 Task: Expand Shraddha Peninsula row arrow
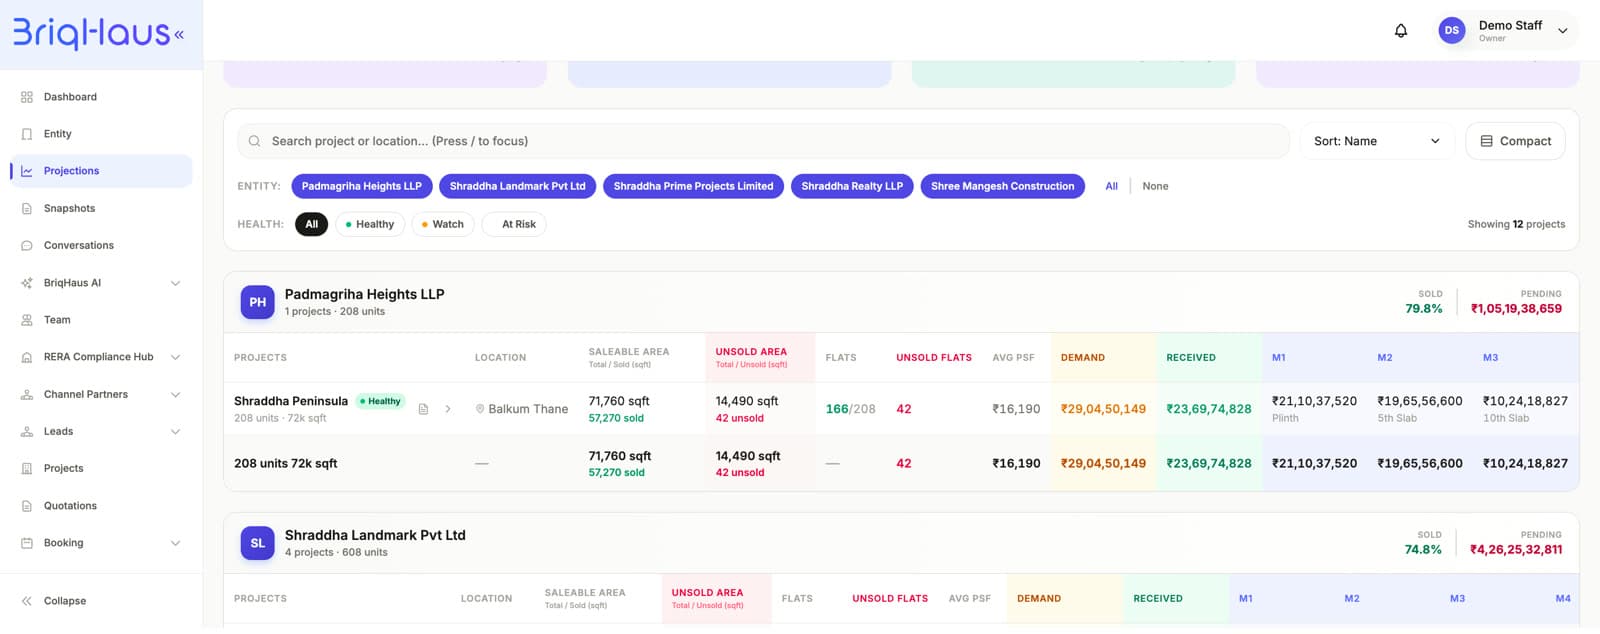pos(448,409)
